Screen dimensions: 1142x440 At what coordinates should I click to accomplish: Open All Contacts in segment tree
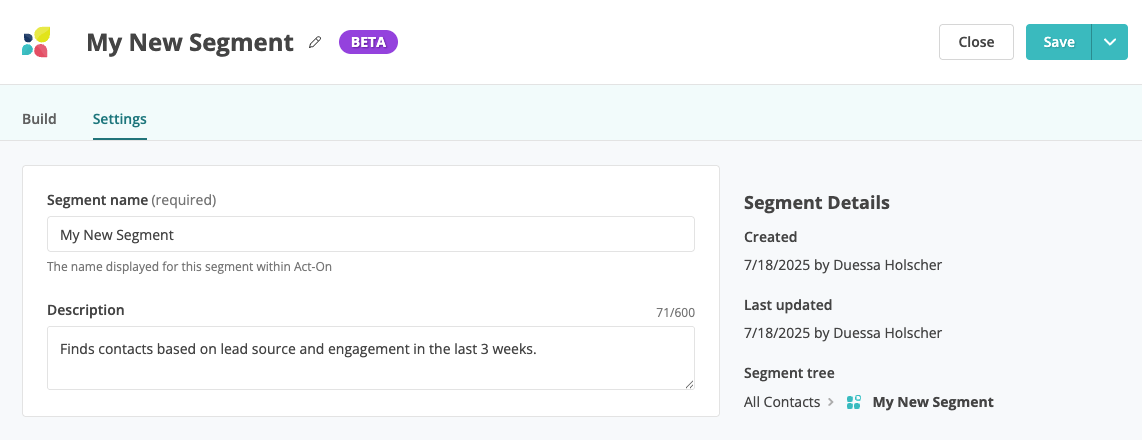781,402
